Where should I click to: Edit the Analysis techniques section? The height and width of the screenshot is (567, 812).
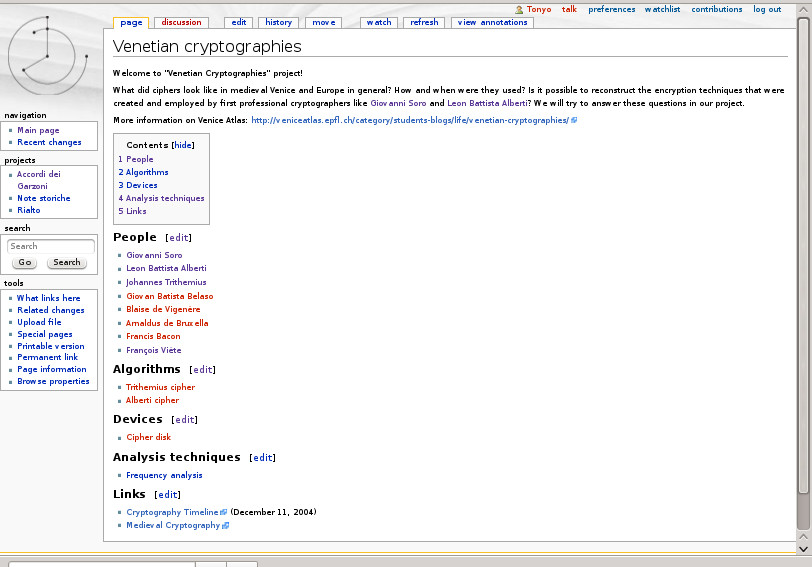263,458
